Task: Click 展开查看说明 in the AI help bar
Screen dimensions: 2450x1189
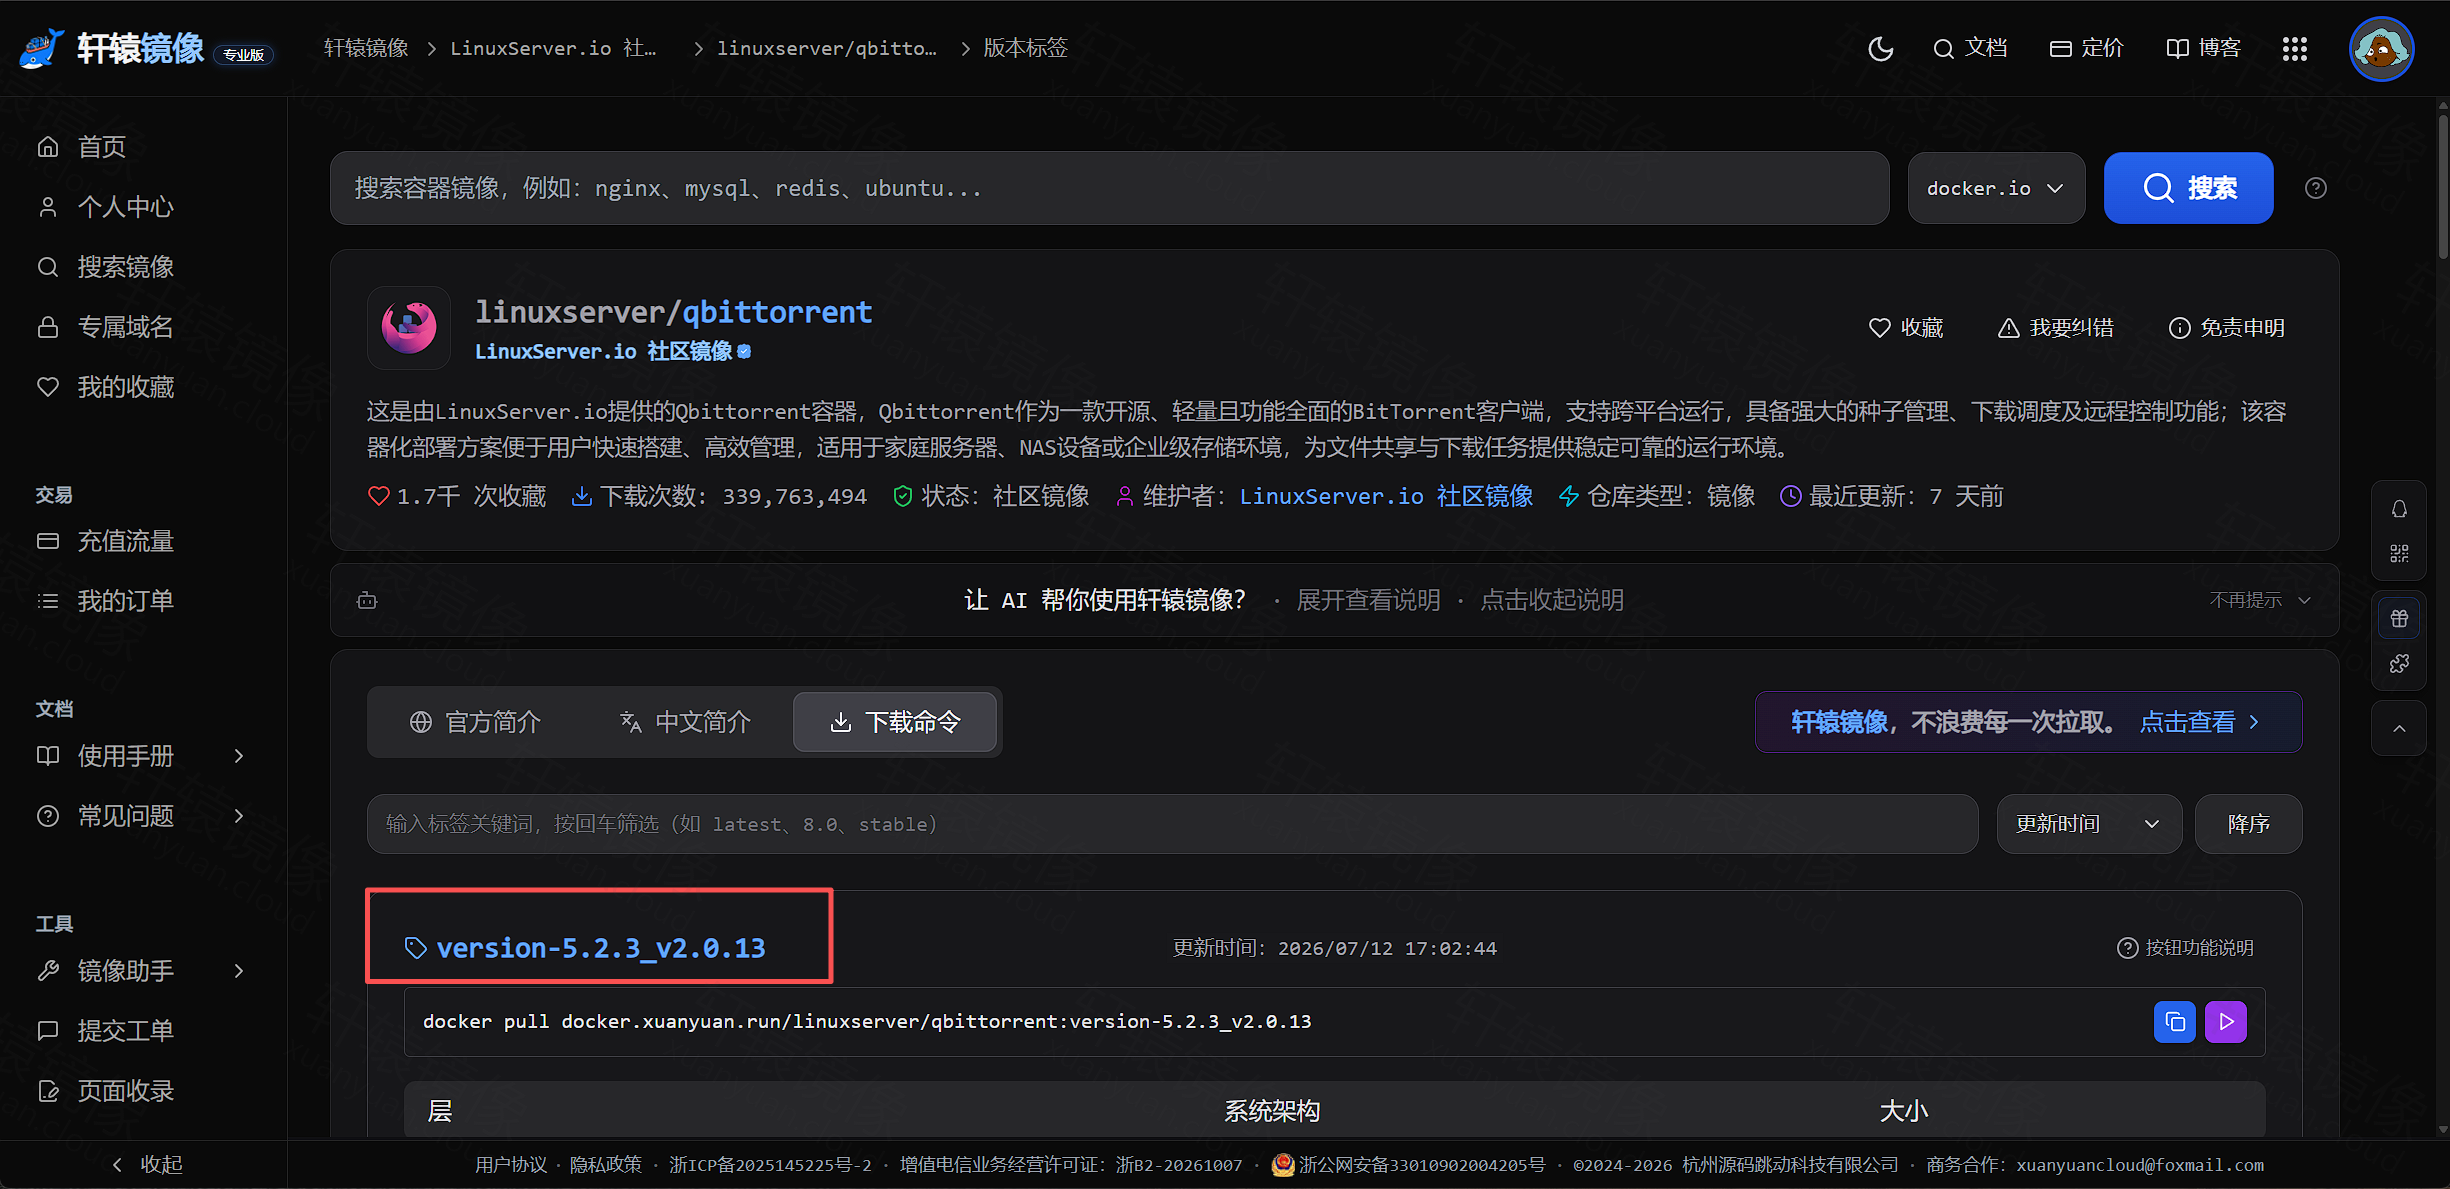Action: [x=1369, y=600]
